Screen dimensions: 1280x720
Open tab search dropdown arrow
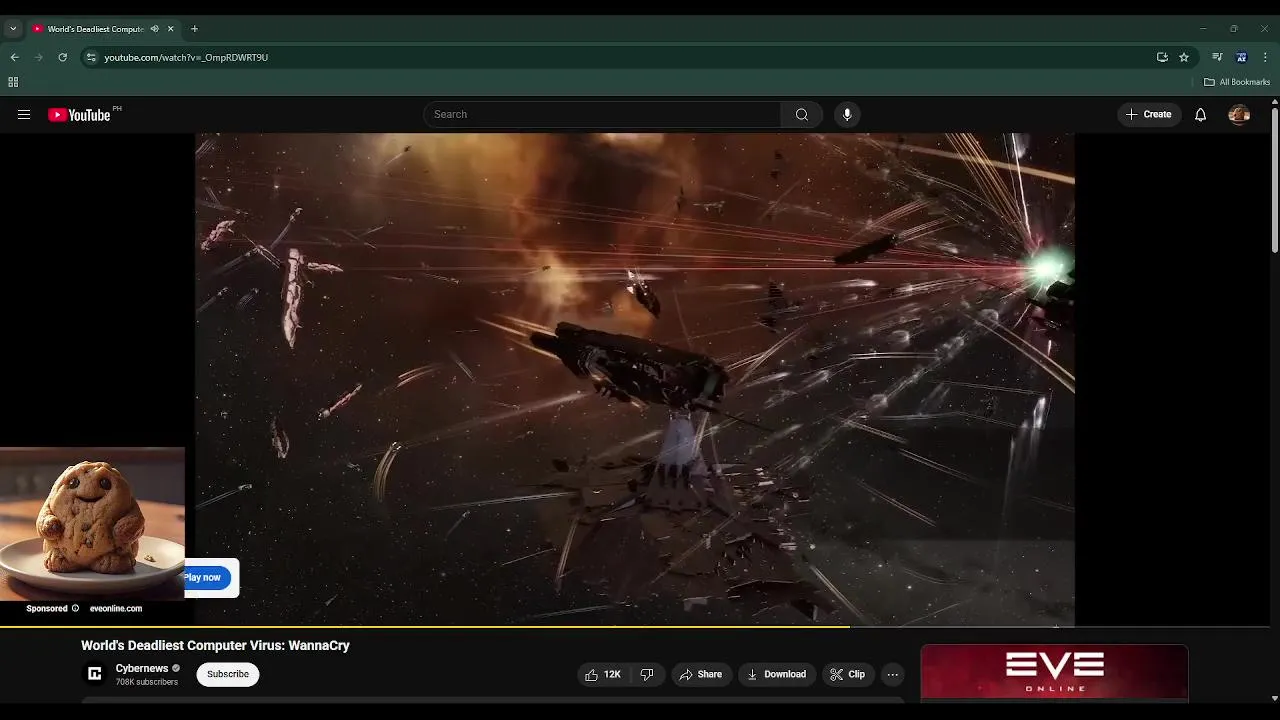[x=13, y=29]
